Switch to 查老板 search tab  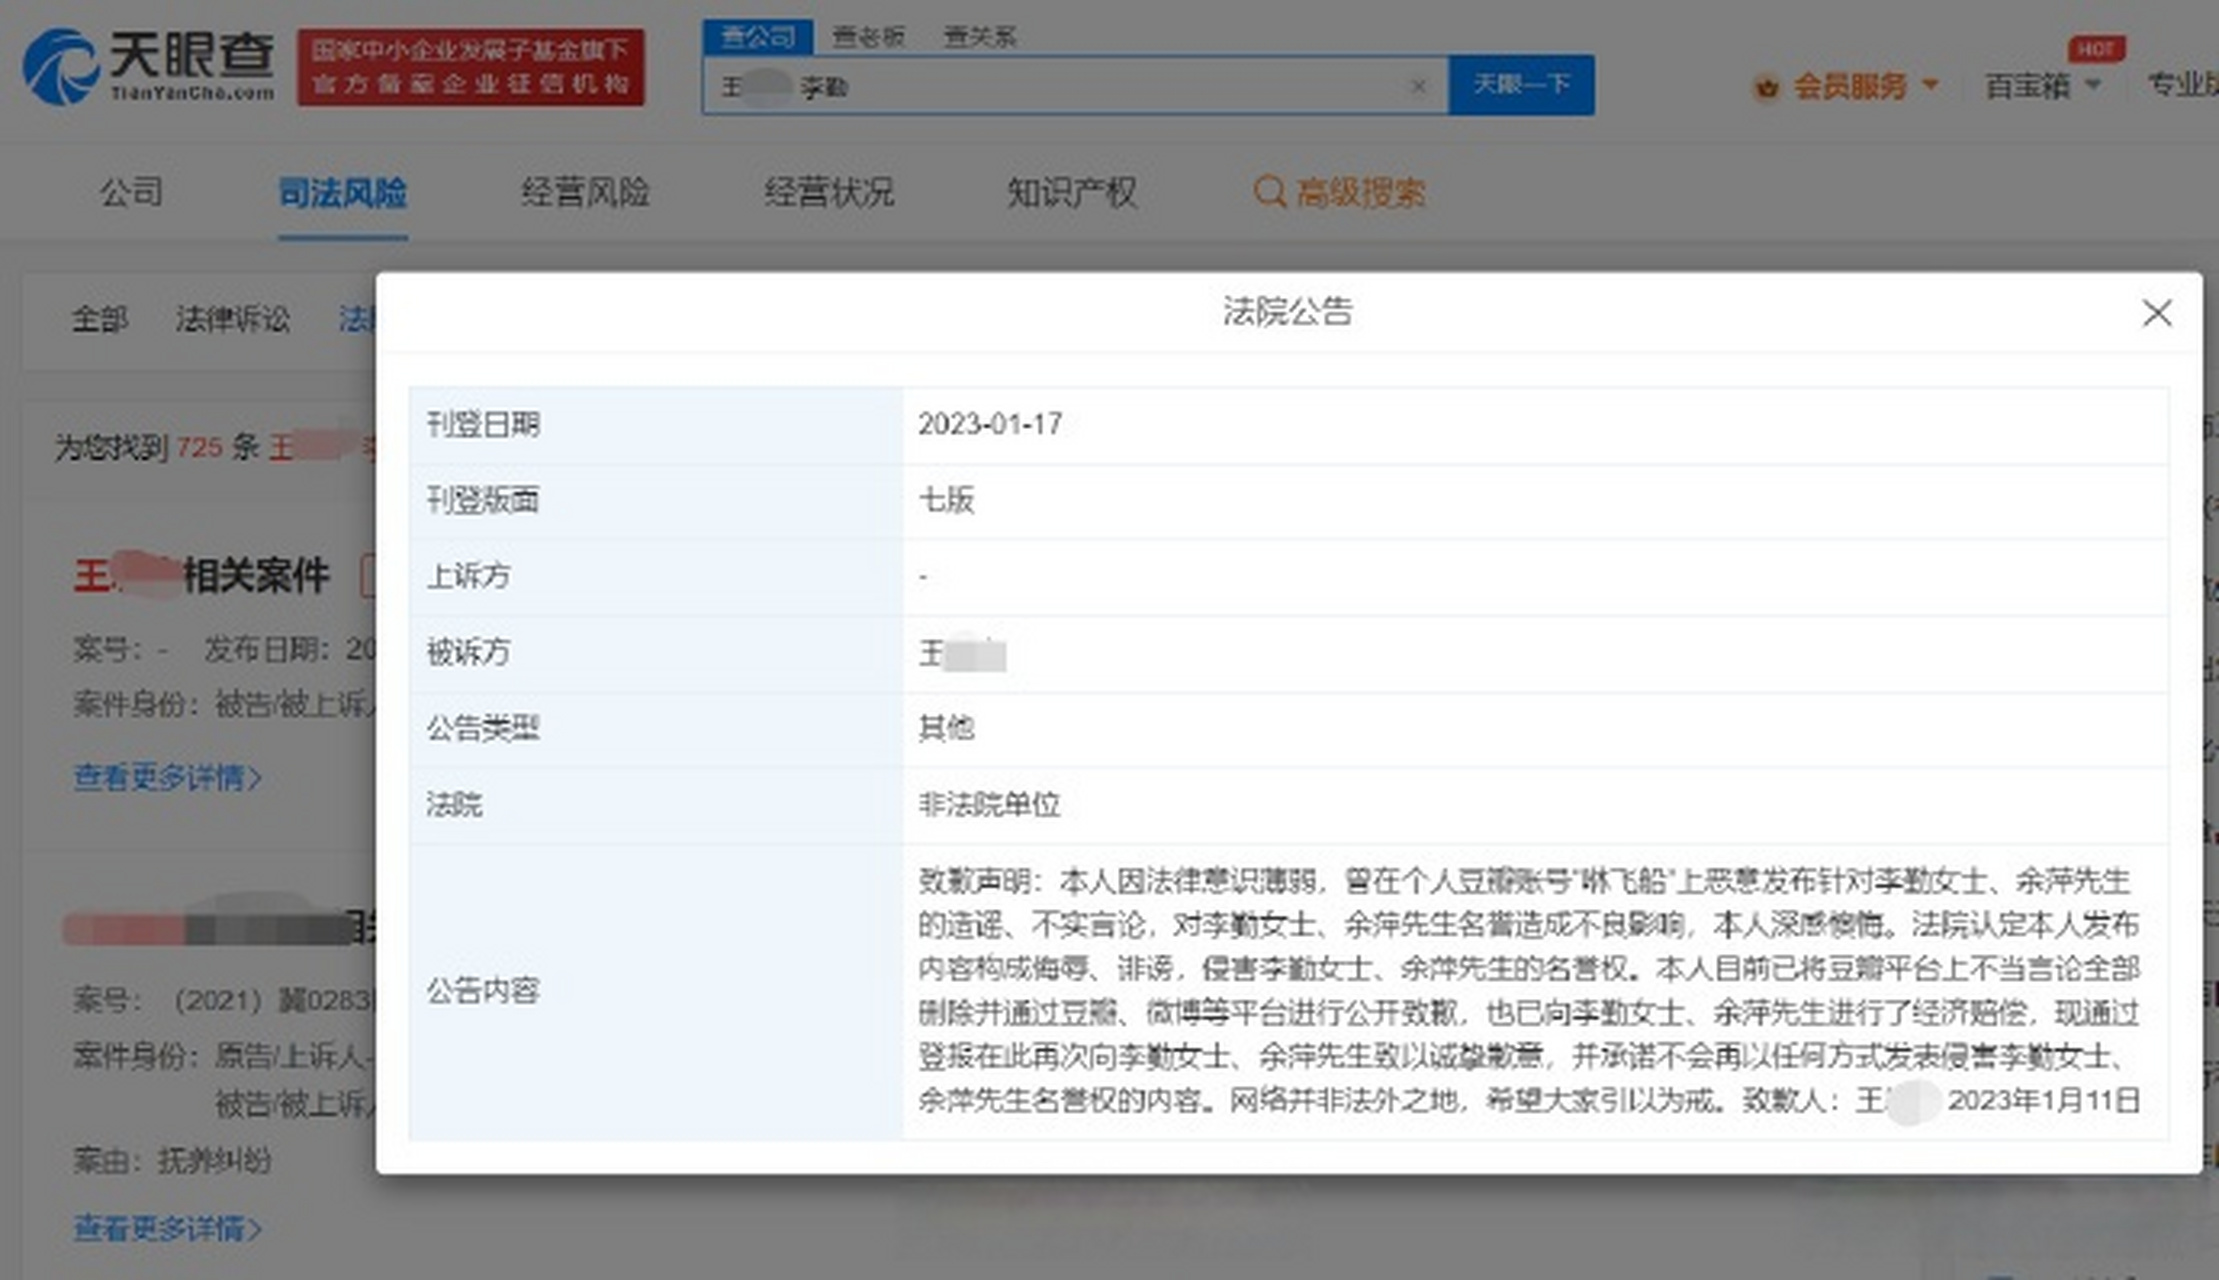[869, 34]
